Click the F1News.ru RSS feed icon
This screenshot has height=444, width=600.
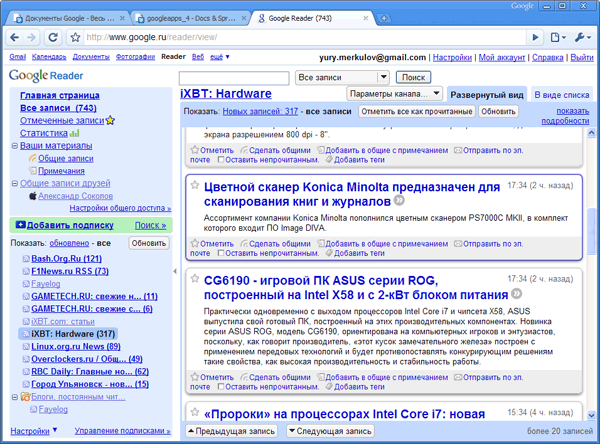click(x=26, y=271)
